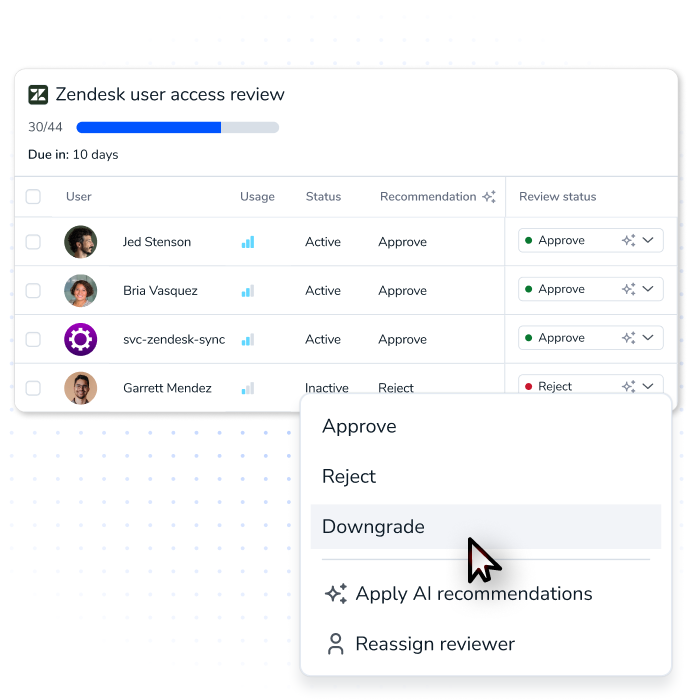Screen dimensions: 700x700
Task: Click Reassign reviewer option
Action: tap(434, 644)
